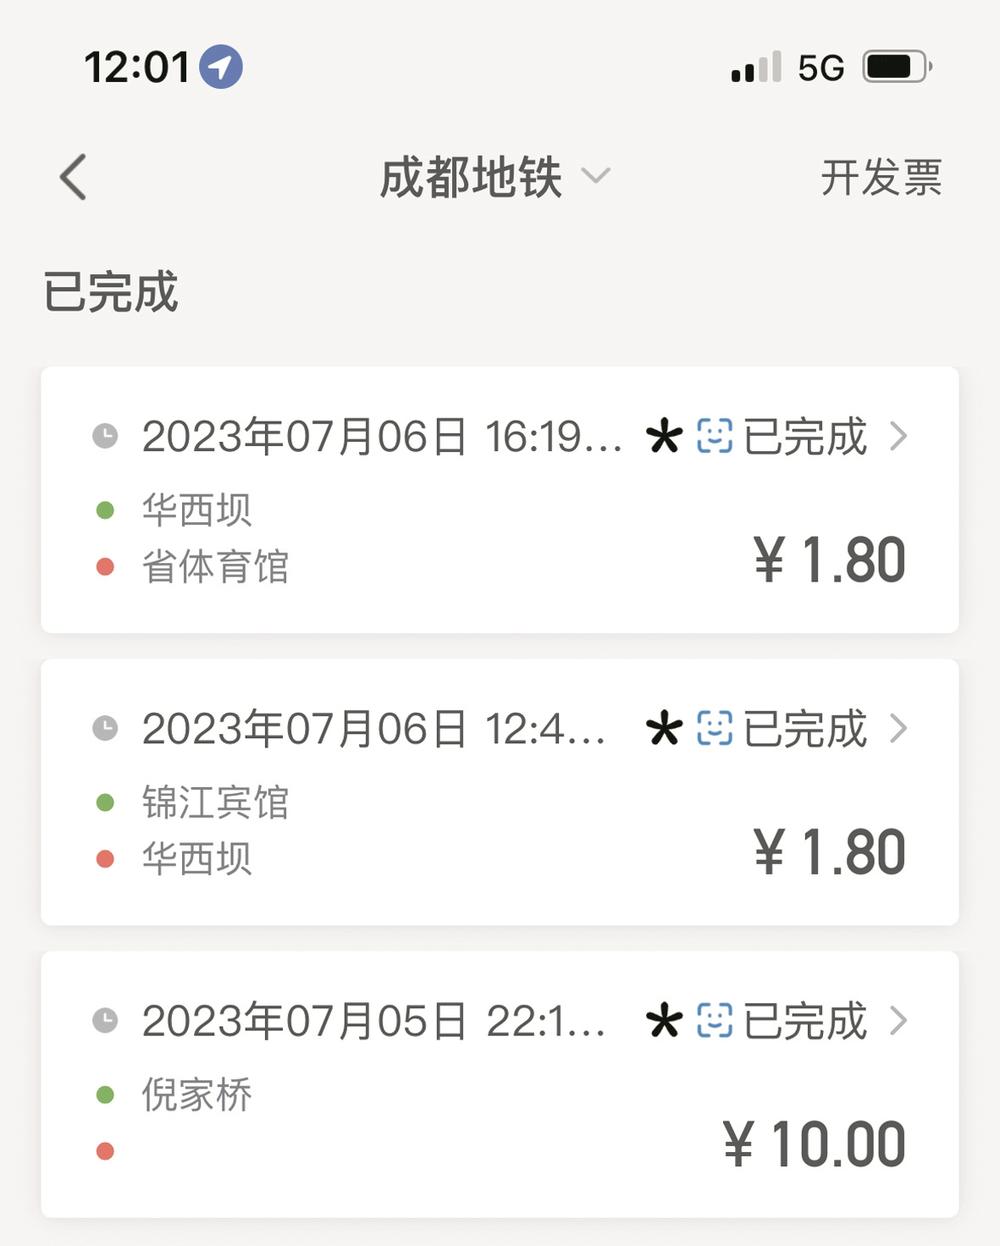This screenshot has width=1000, height=1246.
Task: Tap the asterisk mark on 16:19 trip
Action: coord(664,437)
